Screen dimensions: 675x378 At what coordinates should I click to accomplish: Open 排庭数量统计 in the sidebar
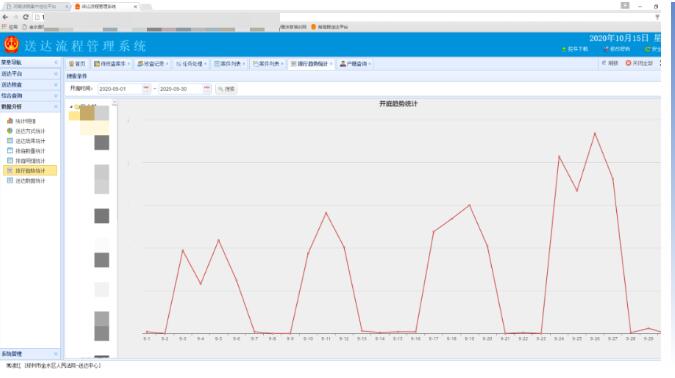click(x=26, y=151)
